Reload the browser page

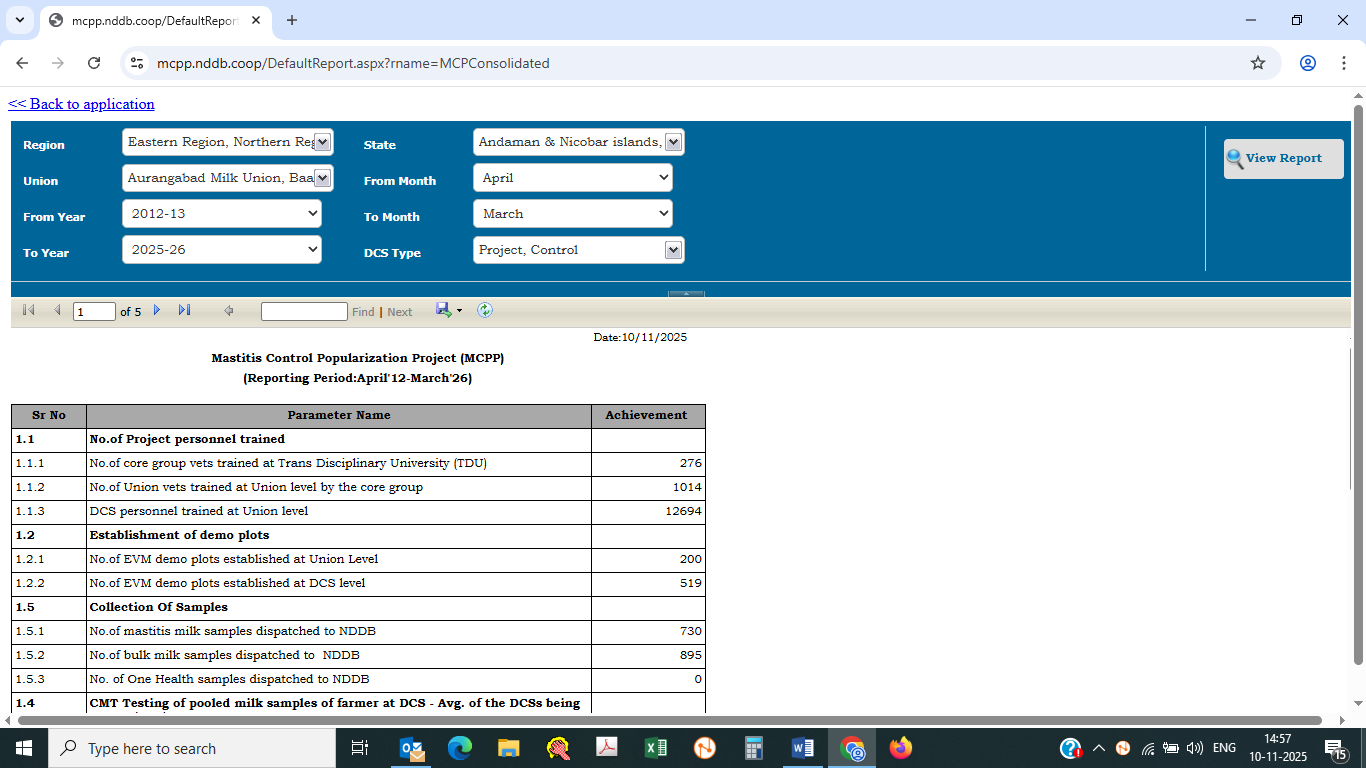click(94, 63)
